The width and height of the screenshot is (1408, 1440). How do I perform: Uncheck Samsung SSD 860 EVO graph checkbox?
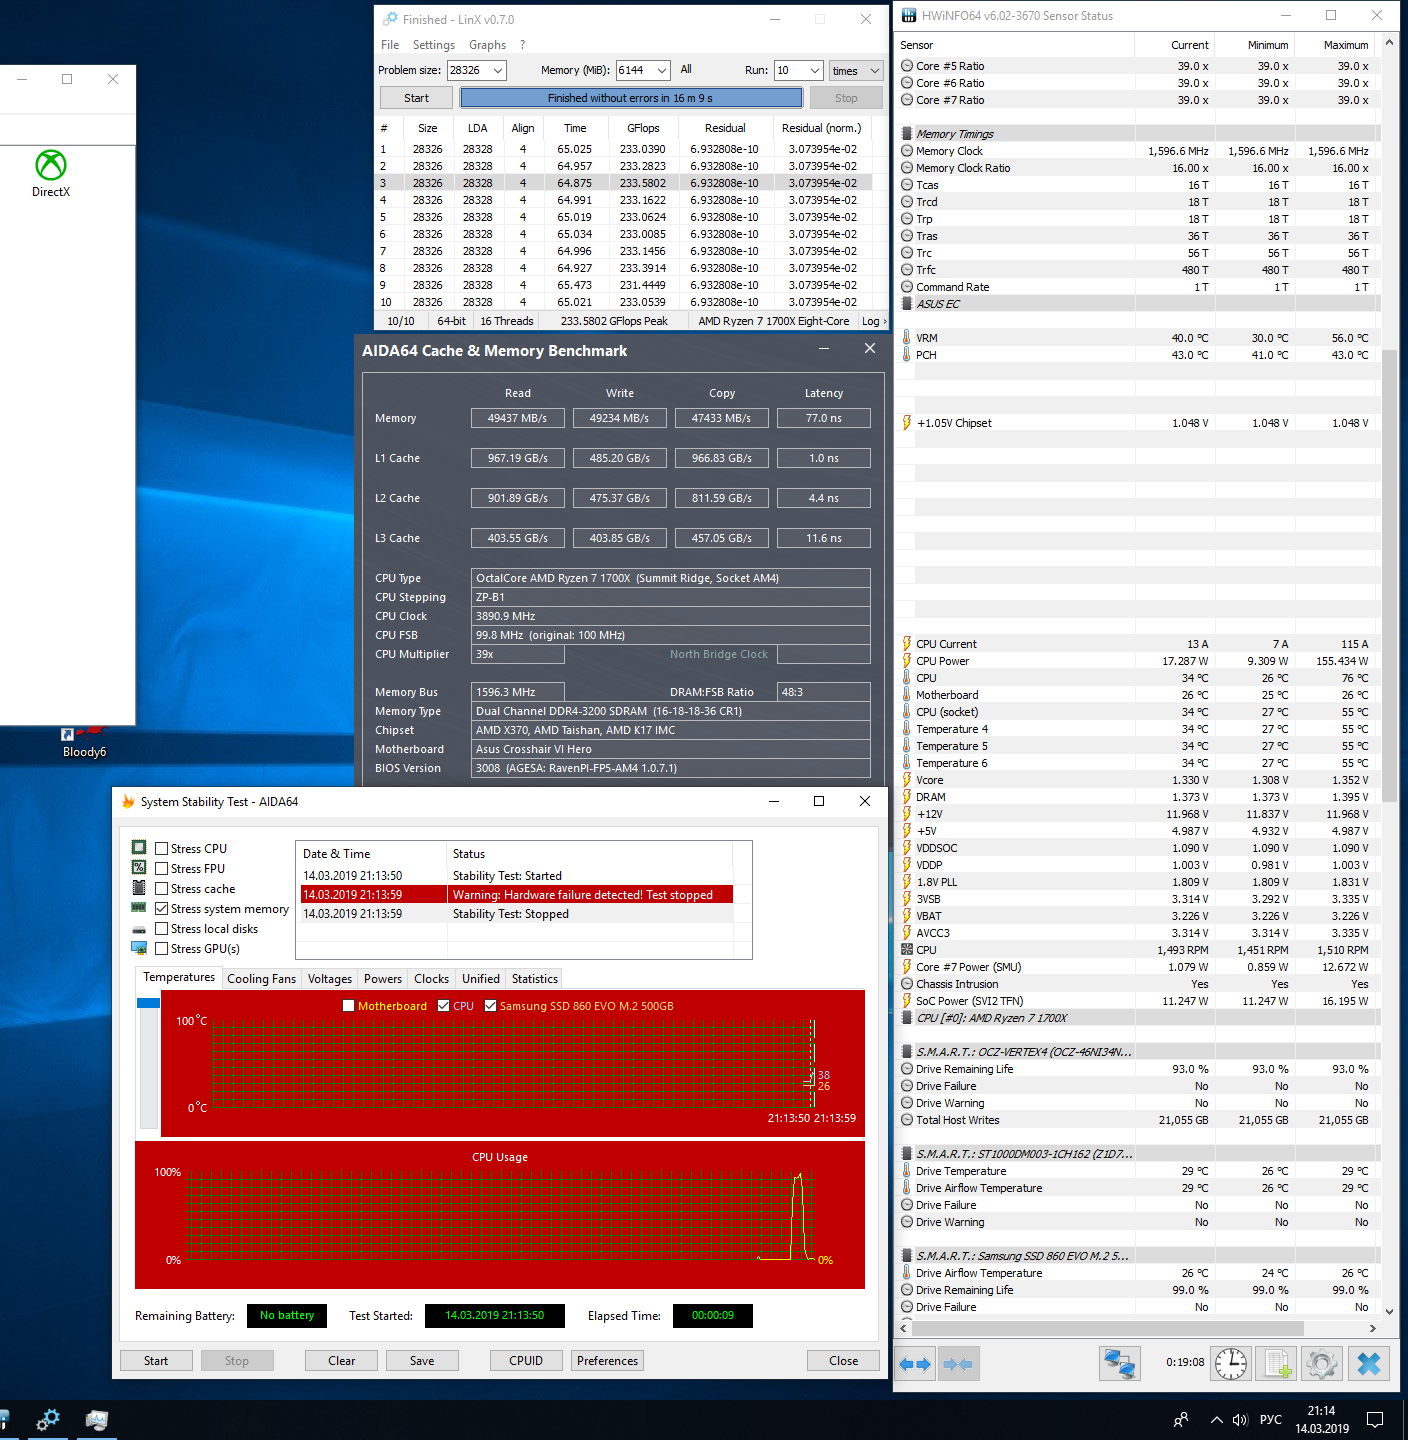point(490,1006)
